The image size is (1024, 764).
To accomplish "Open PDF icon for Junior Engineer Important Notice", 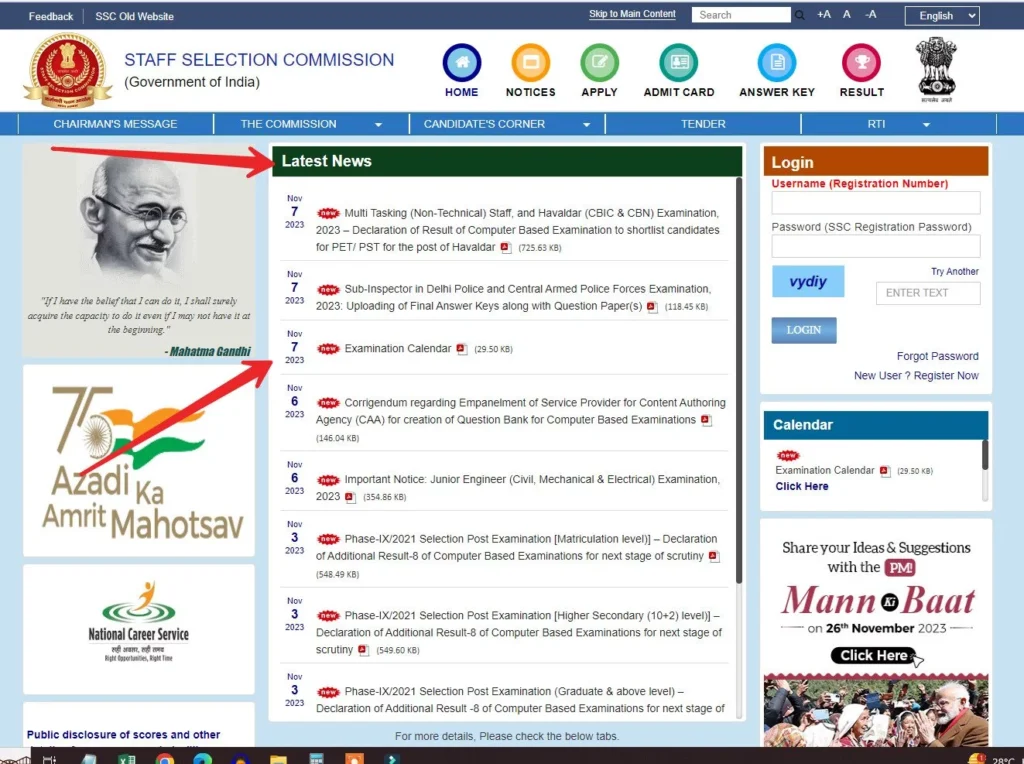I will [x=350, y=497].
